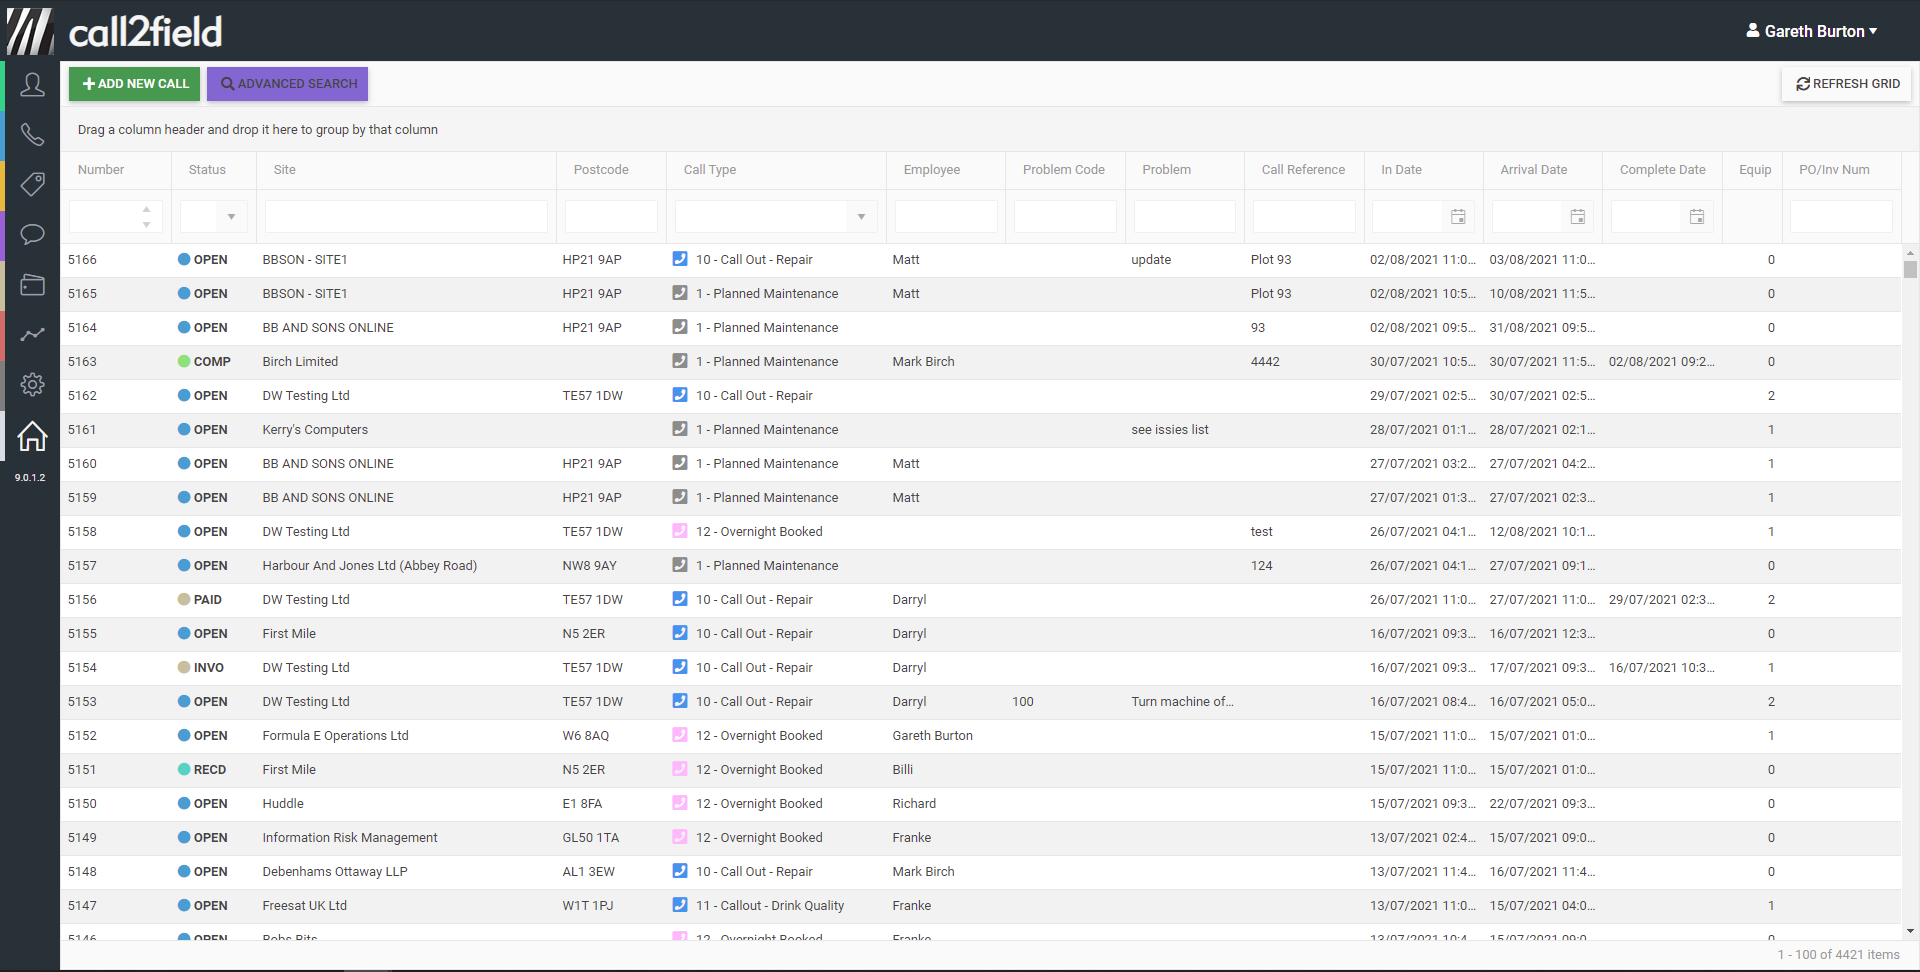Open the In Date filter calendar picker
The height and width of the screenshot is (972, 1920).
1458,217
